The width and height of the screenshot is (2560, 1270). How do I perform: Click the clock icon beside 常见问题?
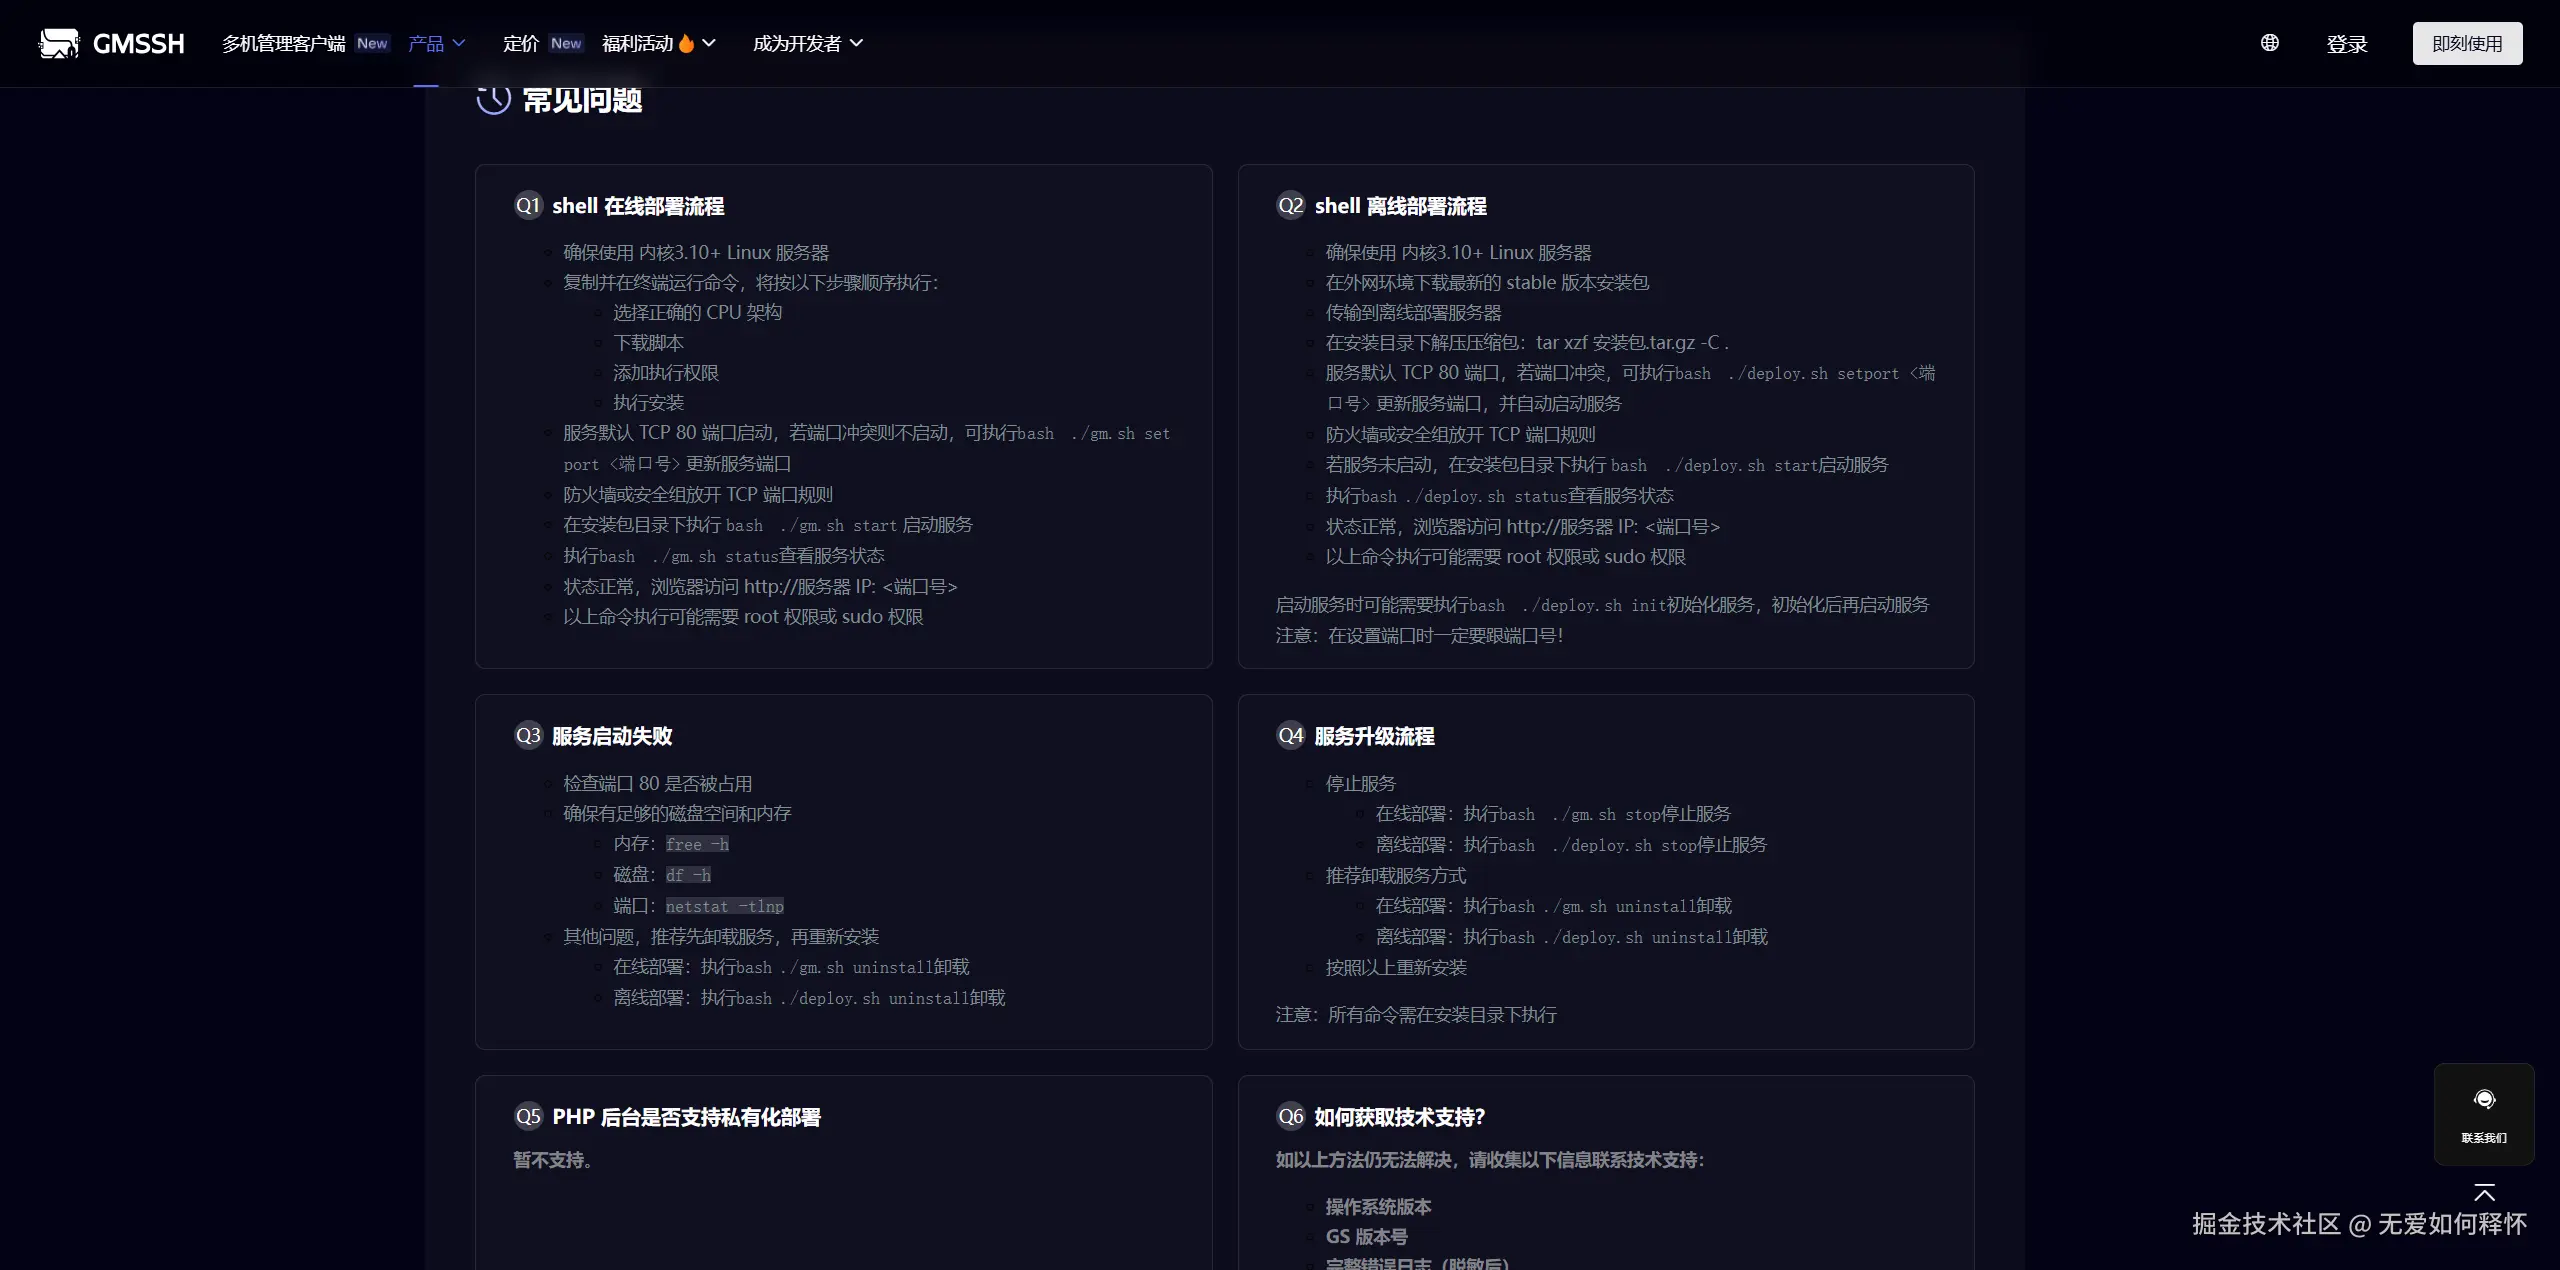(x=493, y=99)
